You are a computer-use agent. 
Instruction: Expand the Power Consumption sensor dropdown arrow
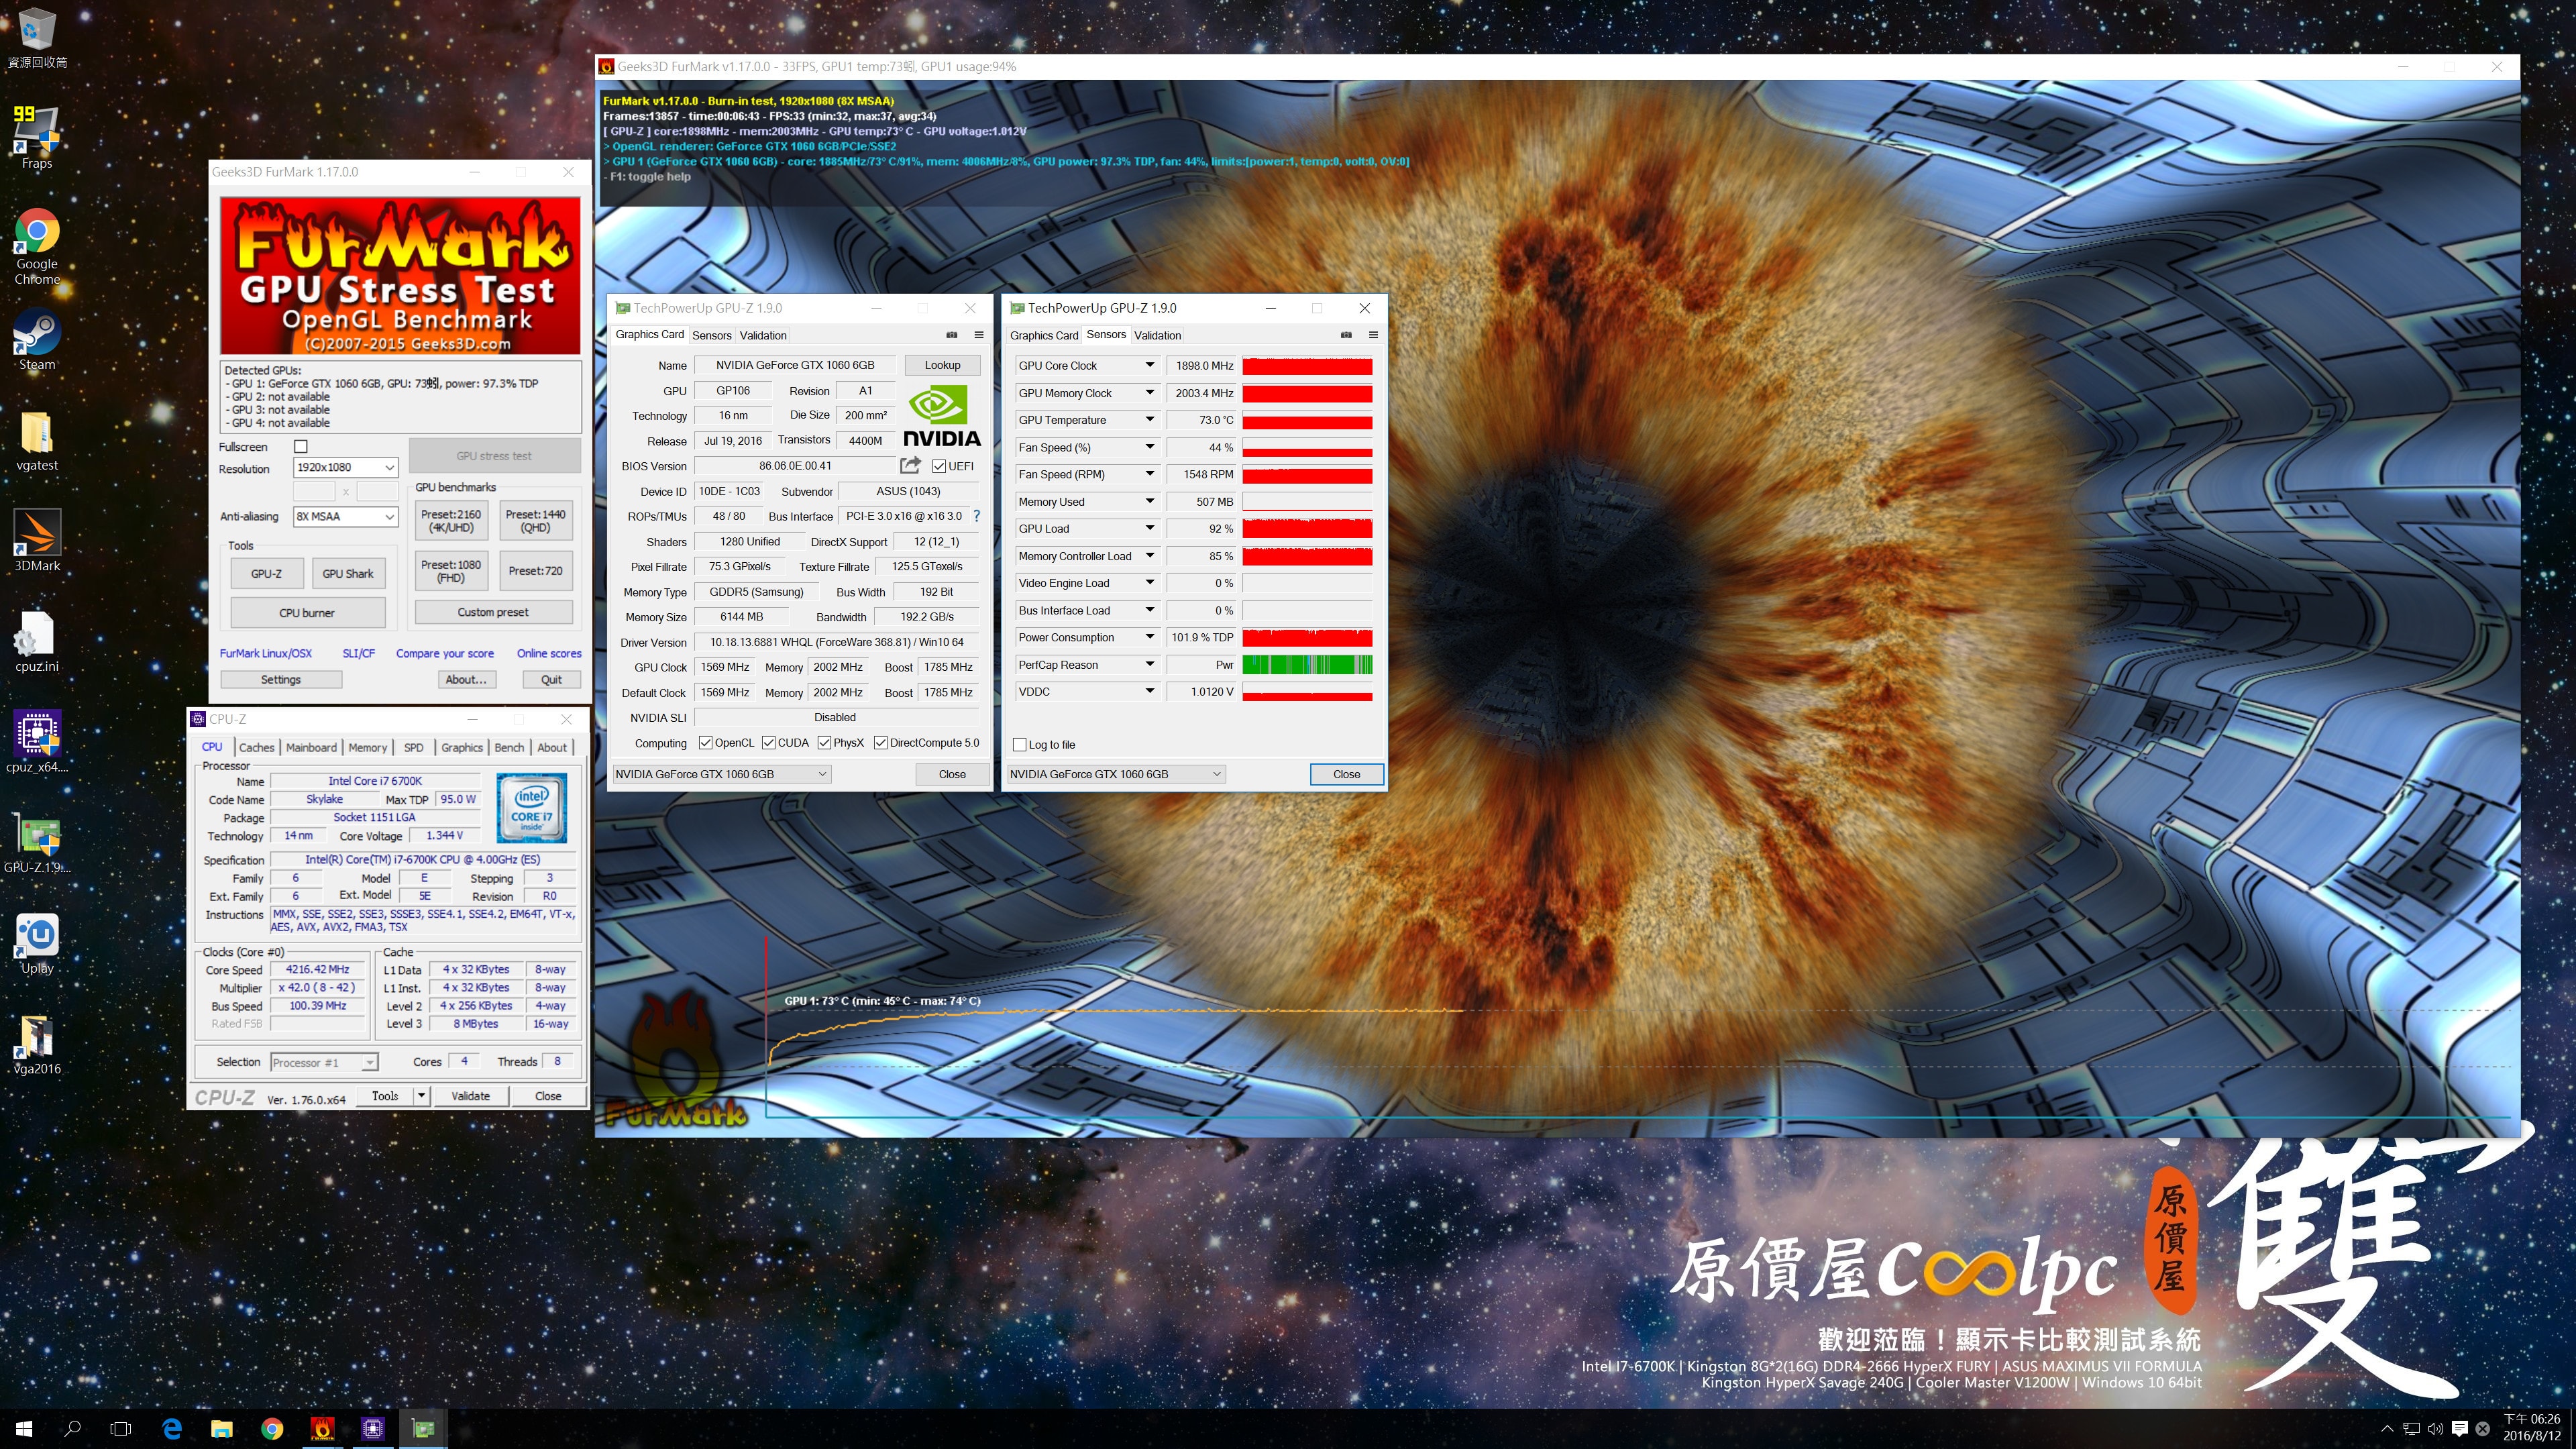coord(1150,637)
